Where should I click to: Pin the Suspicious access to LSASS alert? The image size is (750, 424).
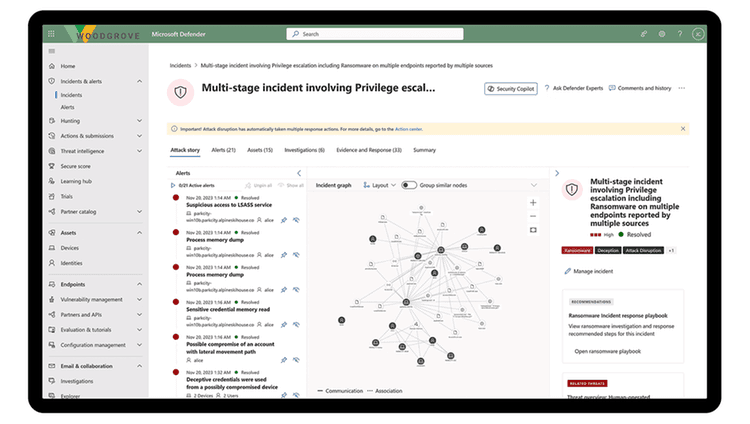tap(284, 220)
